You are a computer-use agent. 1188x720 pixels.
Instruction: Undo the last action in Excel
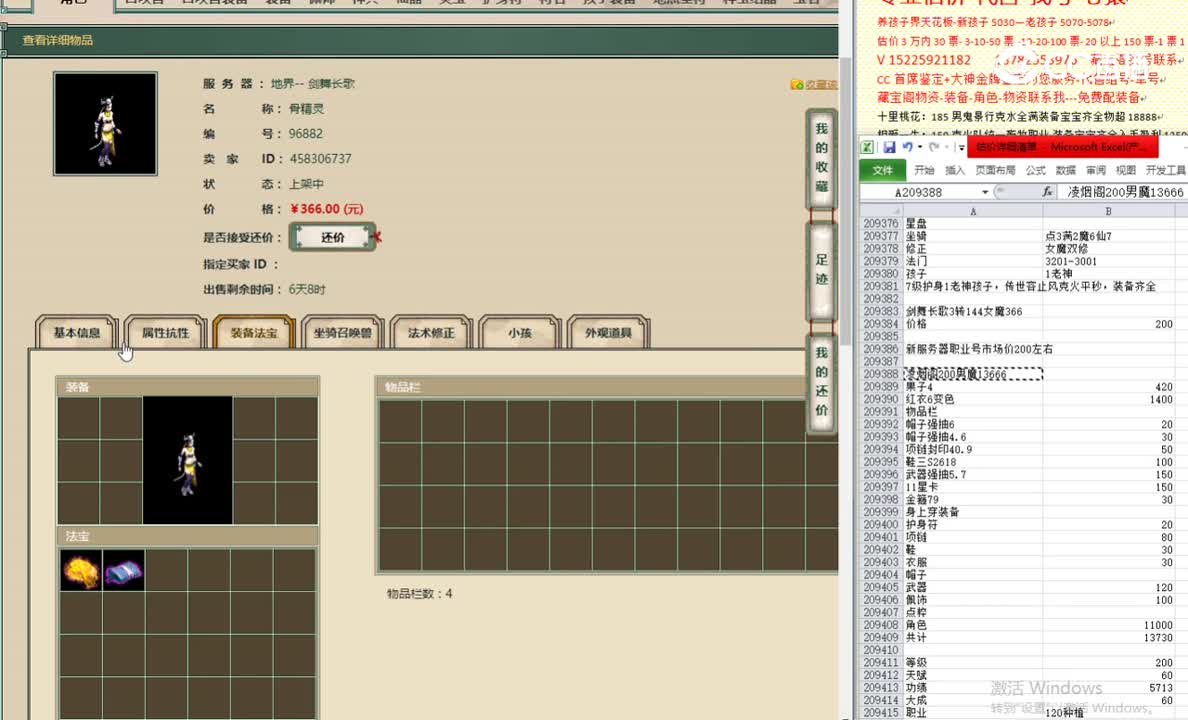tap(907, 147)
